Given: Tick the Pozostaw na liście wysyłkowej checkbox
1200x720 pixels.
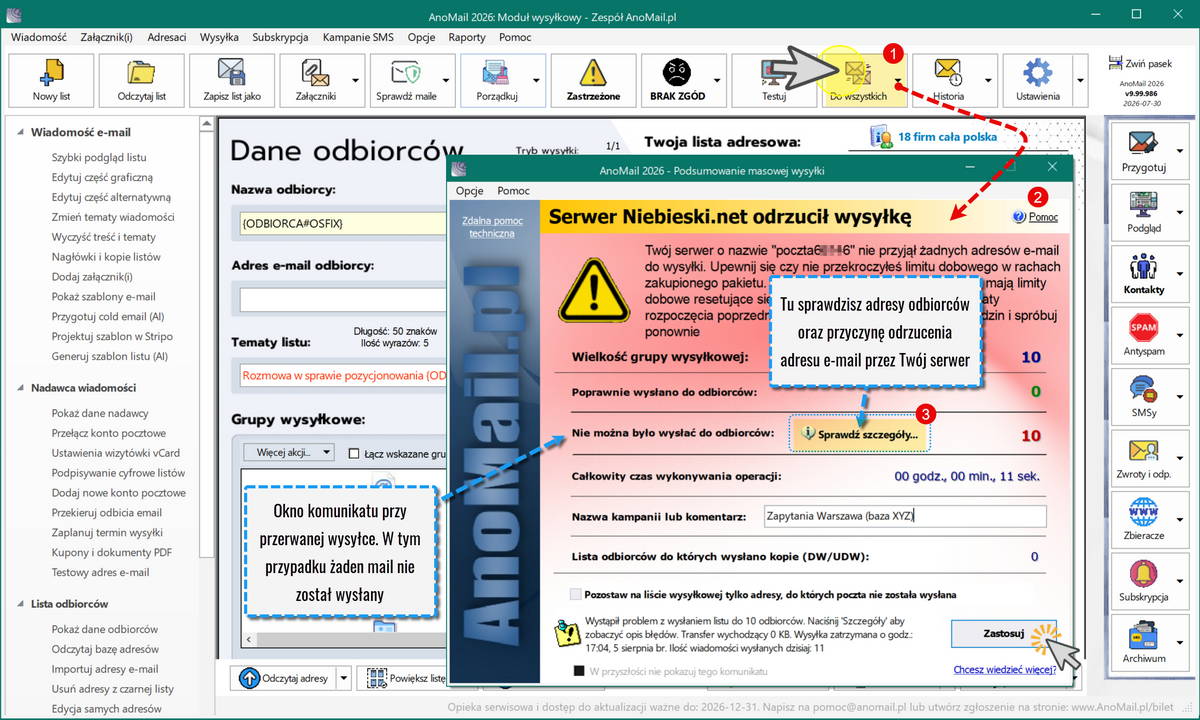Looking at the screenshot, I should click(575, 594).
